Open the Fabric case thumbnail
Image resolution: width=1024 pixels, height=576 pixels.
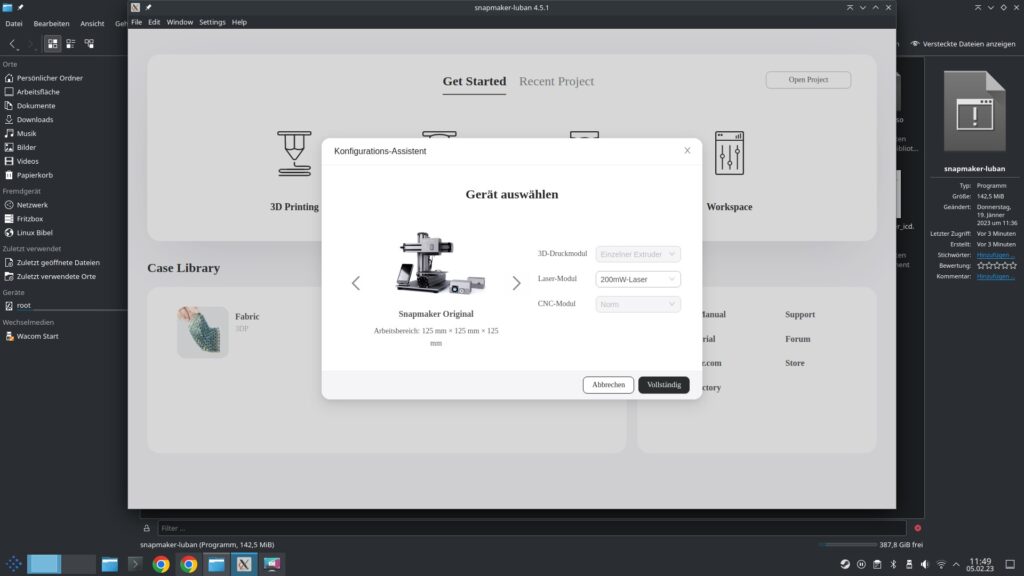pos(202,332)
